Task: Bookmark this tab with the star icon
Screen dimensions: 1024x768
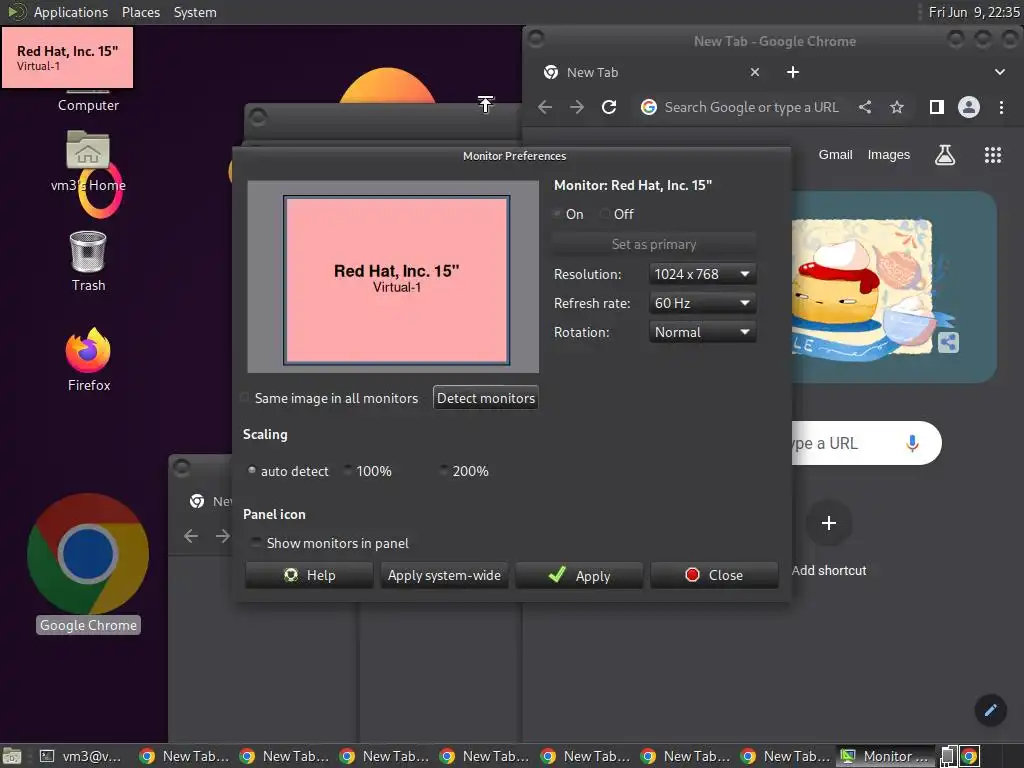Action: 897,107
